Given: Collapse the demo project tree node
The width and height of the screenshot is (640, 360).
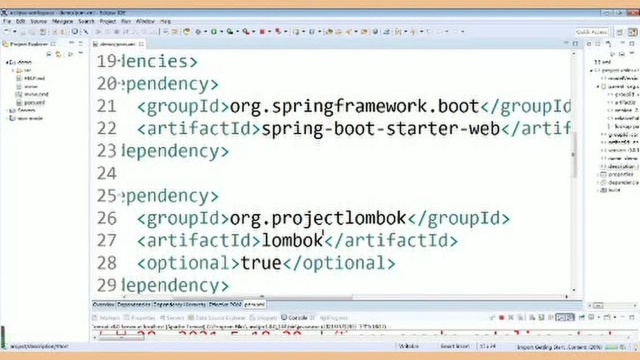Looking at the screenshot, I should 7,62.
